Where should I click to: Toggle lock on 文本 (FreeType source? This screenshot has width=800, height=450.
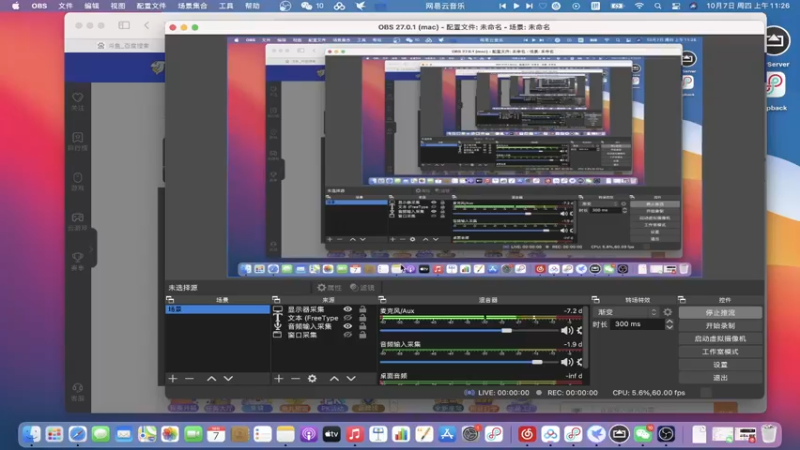pyautogui.click(x=362, y=318)
